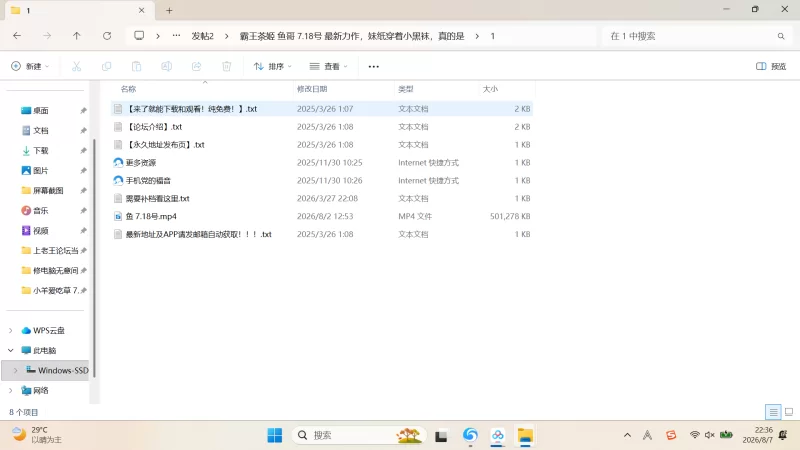The width and height of the screenshot is (800, 450).
Task: Click the battery tray icon
Action: [x=726, y=435]
